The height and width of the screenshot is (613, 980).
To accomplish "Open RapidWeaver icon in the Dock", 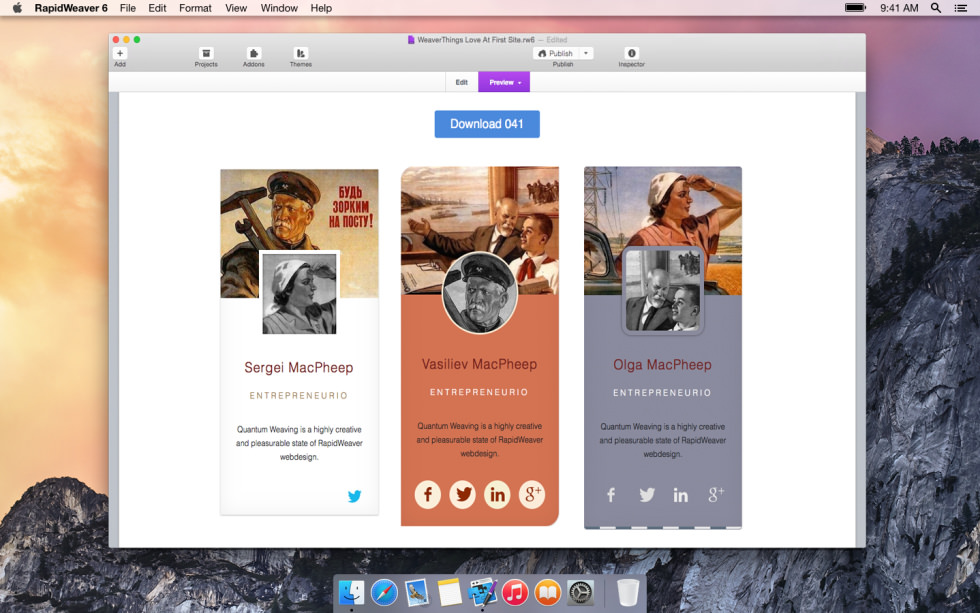I will 482,592.
